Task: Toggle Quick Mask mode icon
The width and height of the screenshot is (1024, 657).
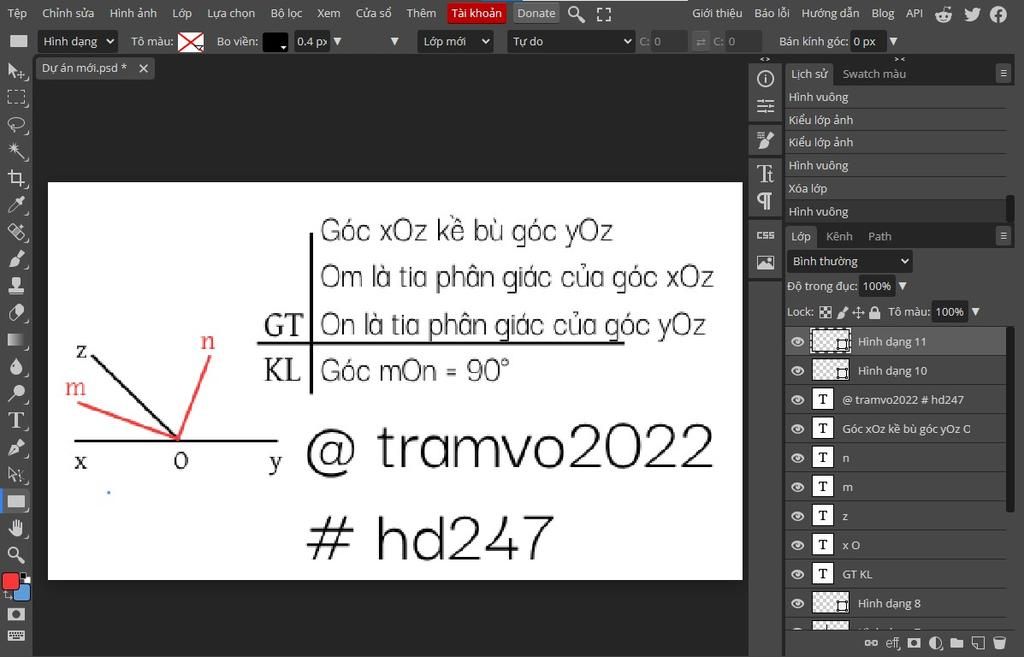Action: tap(16, 614)
